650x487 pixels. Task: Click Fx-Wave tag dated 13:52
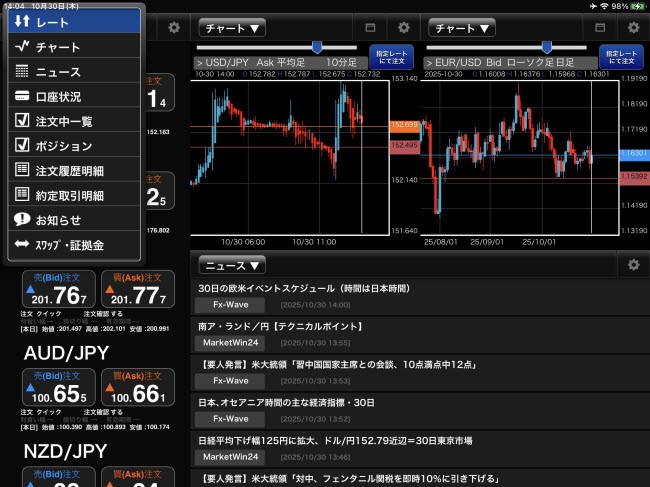pos(230,419)
